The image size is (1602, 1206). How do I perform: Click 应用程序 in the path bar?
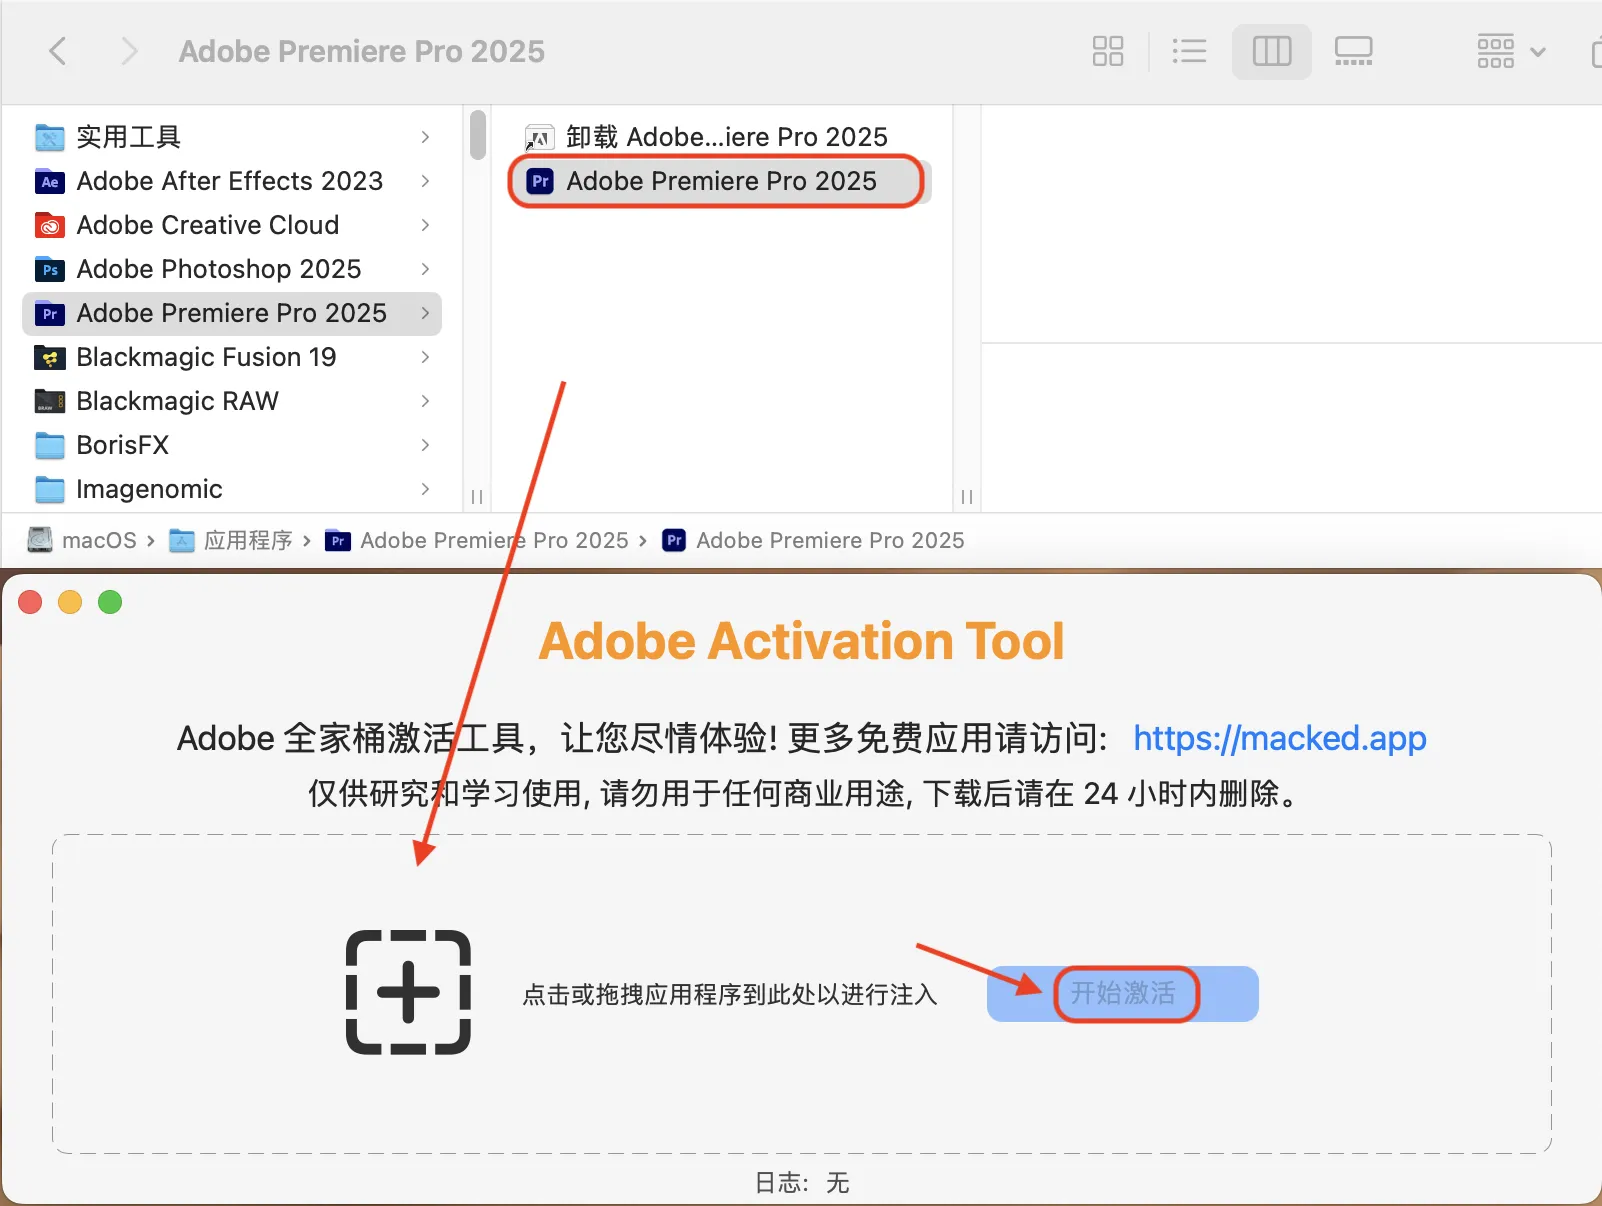247,541
